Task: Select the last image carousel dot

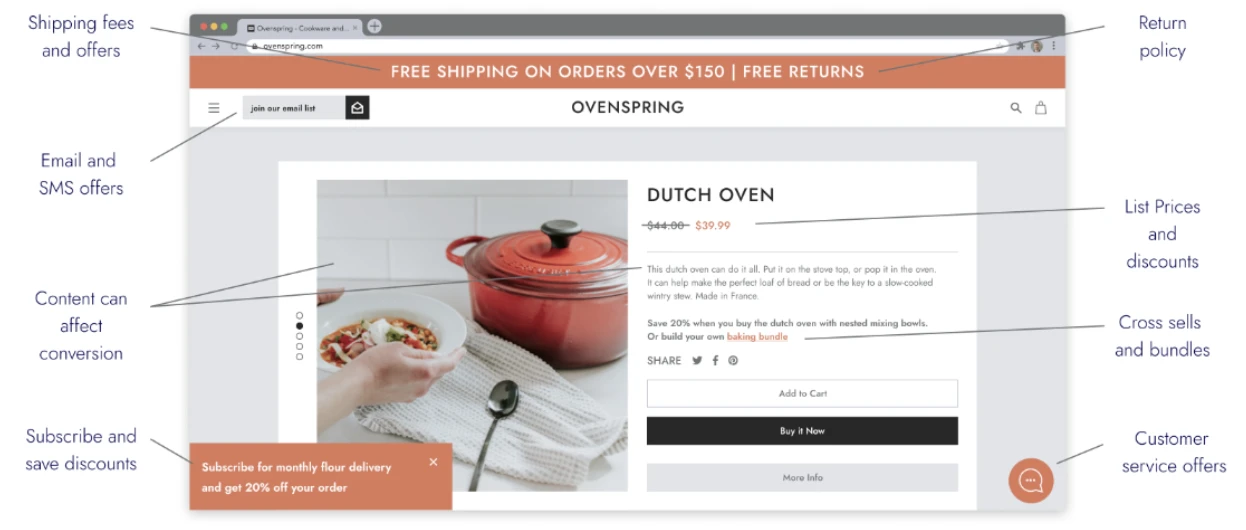Action: [299, 357]
